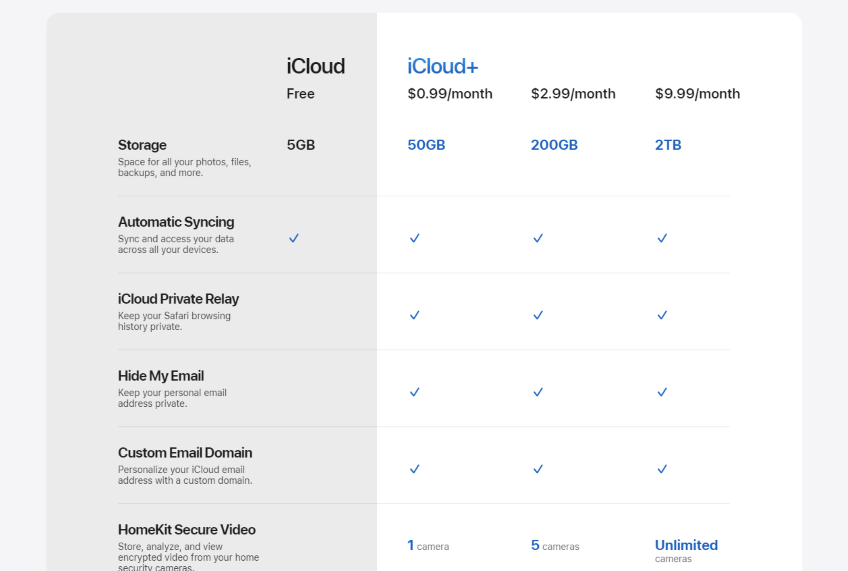Click Automatic Syncing checkmark under $2.99 plan
Viewport: 848px width, 571px height.
[538, 238]
